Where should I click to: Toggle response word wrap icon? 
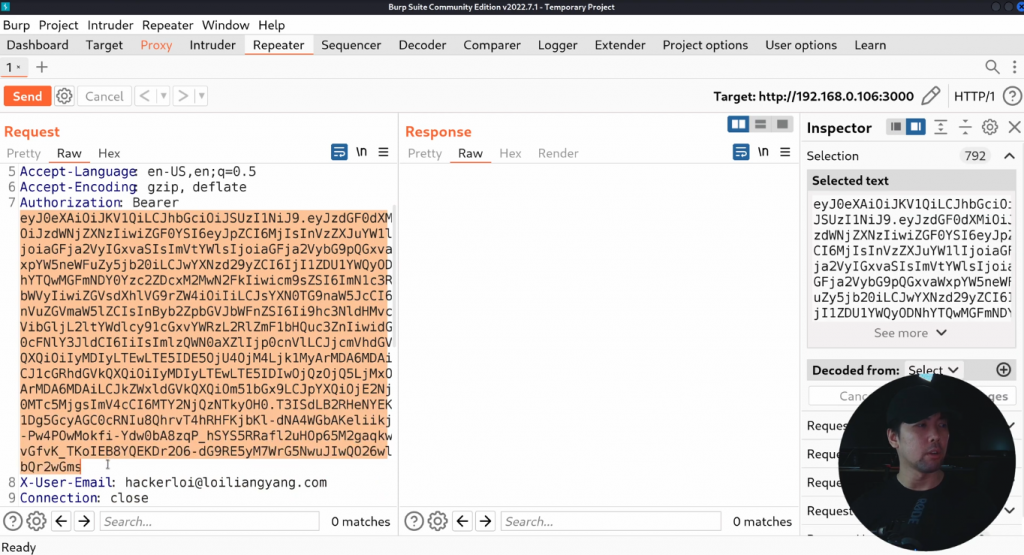(x=741, y=152)
